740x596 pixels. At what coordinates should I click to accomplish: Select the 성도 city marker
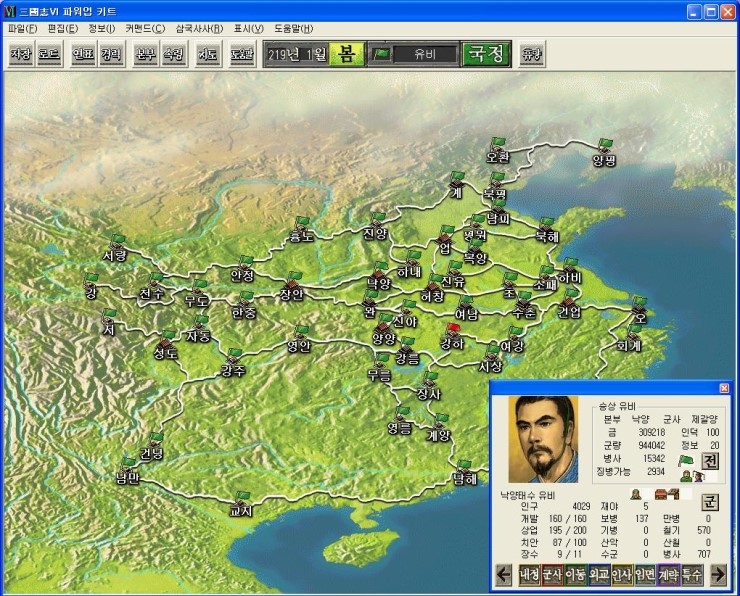tap(166, 345)
